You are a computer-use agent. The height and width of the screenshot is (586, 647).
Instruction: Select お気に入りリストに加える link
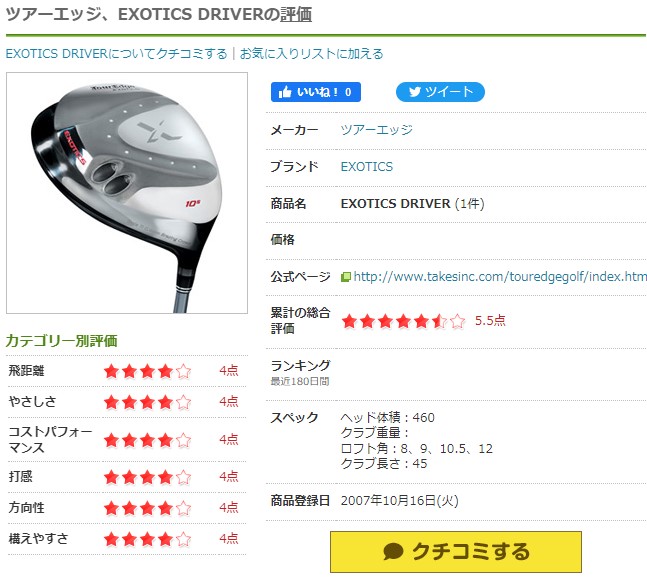point(312,54)
